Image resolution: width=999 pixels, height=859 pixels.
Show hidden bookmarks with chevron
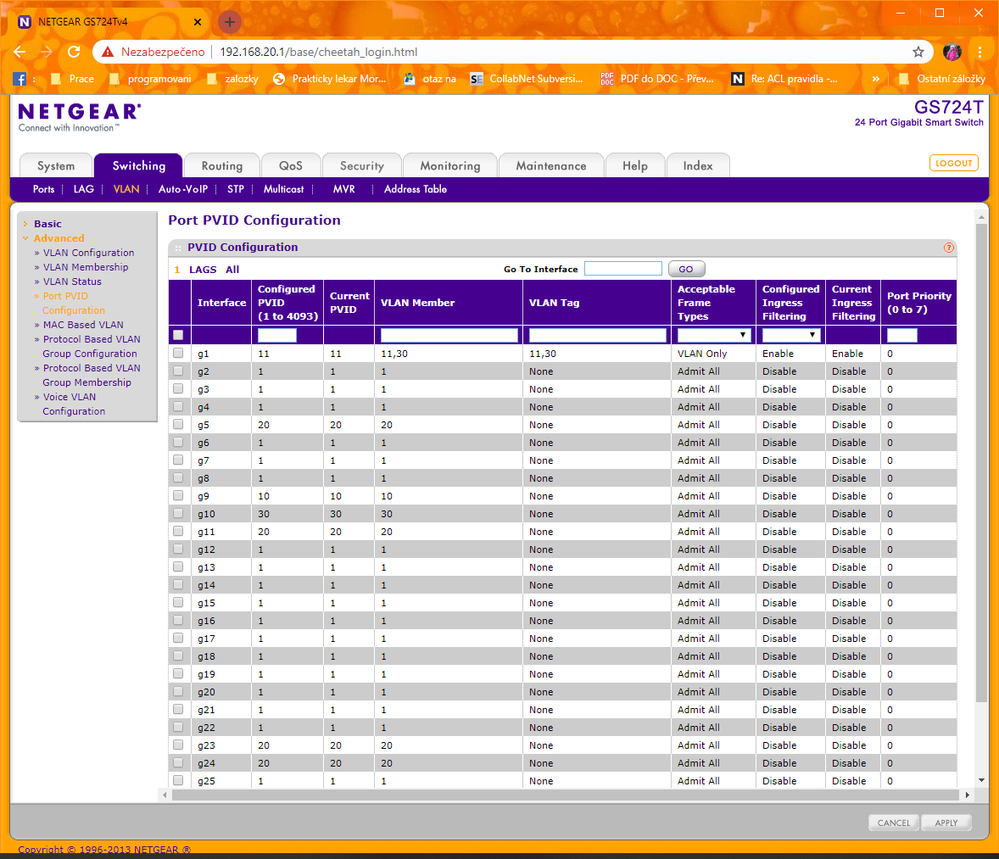pos(875,79)
